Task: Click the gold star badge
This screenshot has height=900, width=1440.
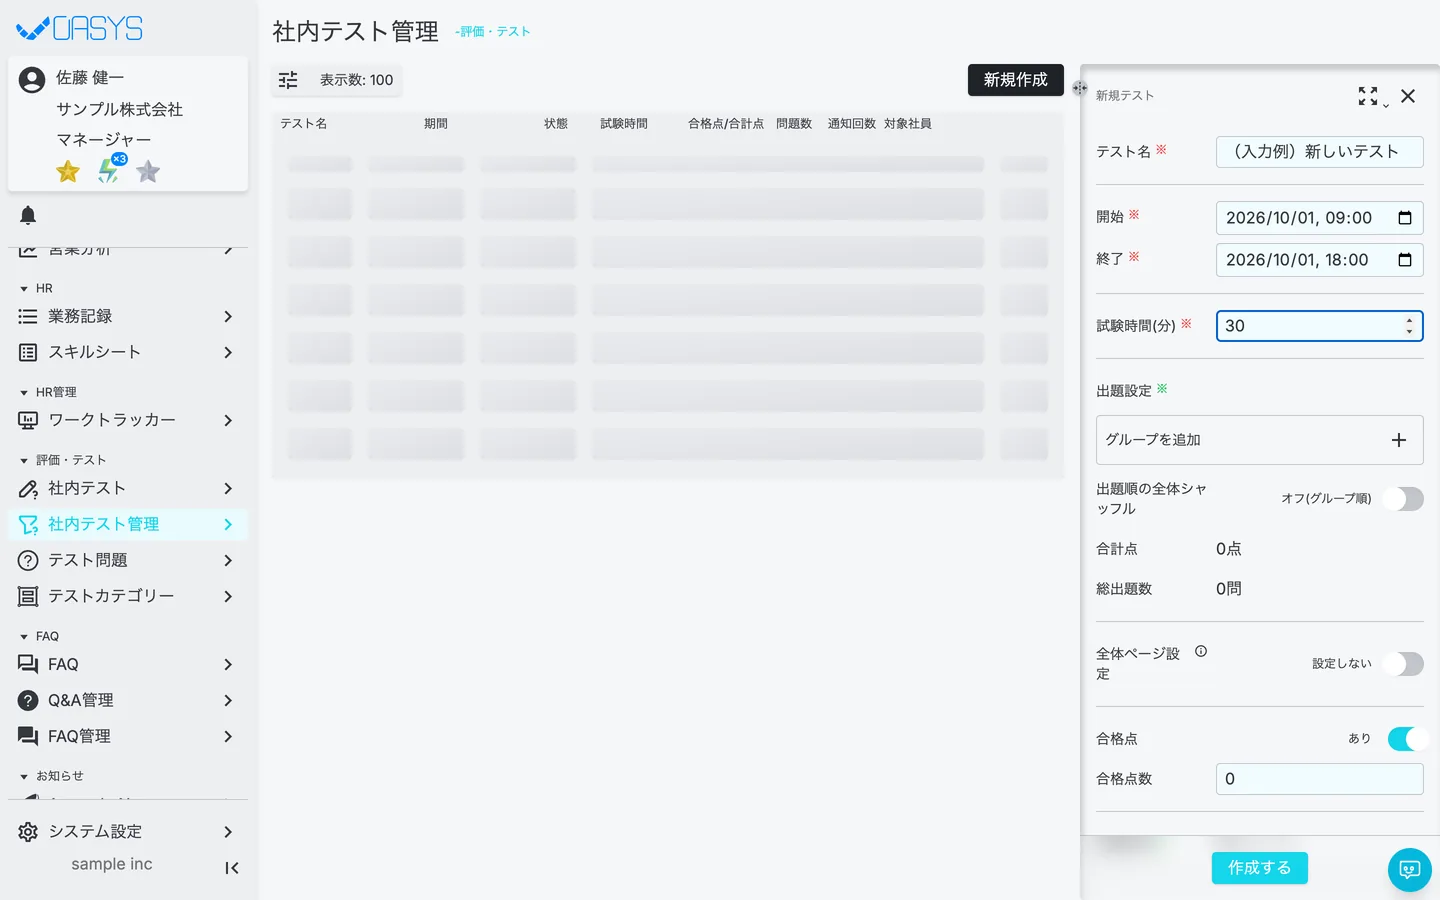Action: point(68,172)
